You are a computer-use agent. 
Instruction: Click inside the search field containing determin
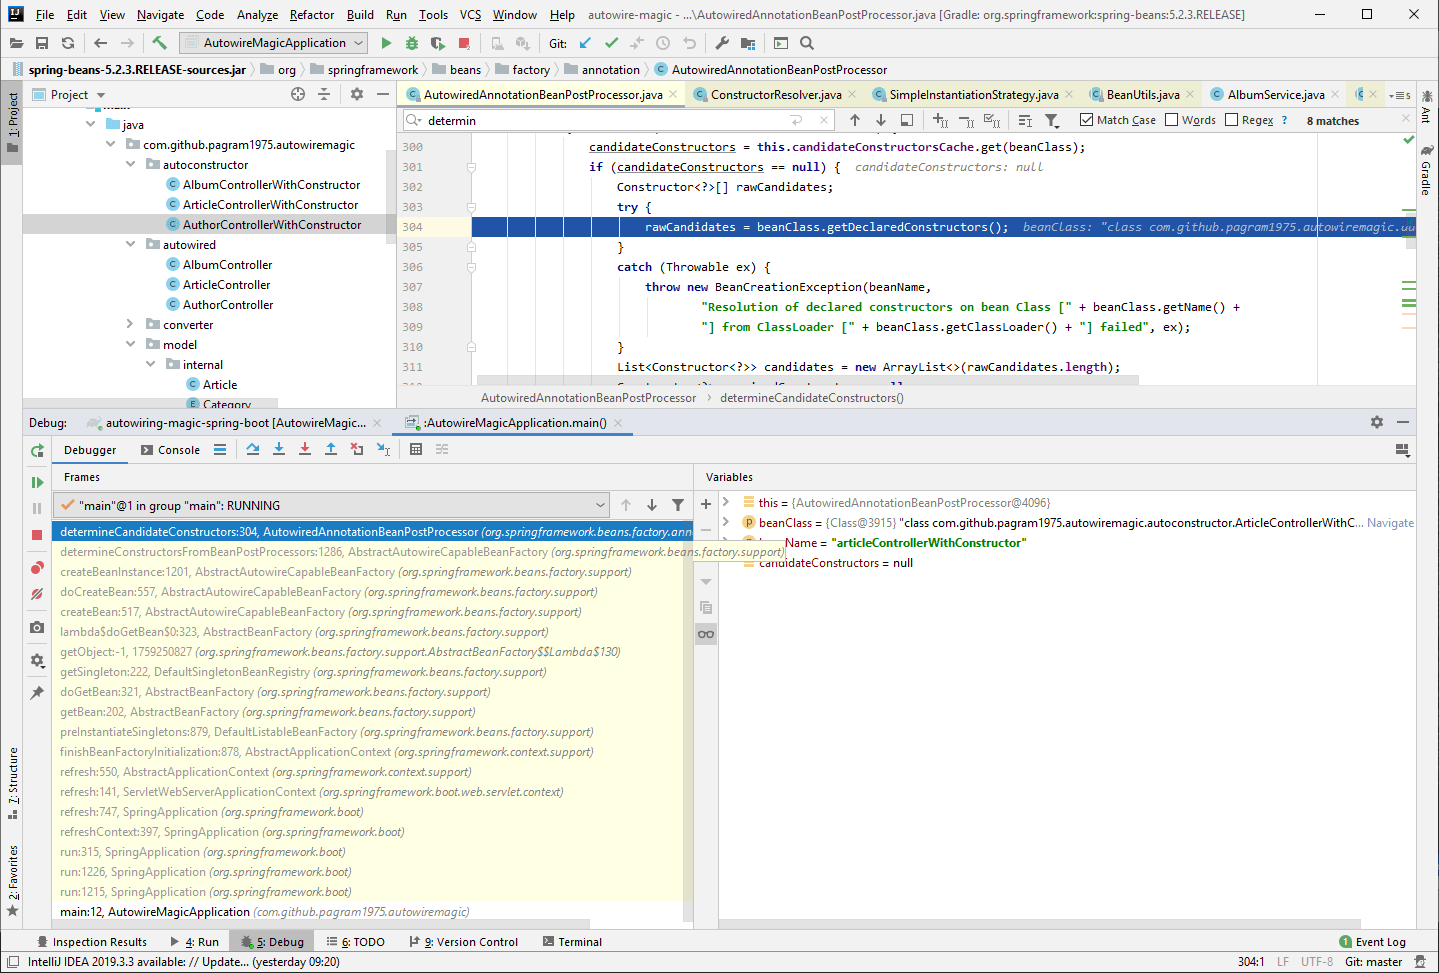click(x=500, y=119)
